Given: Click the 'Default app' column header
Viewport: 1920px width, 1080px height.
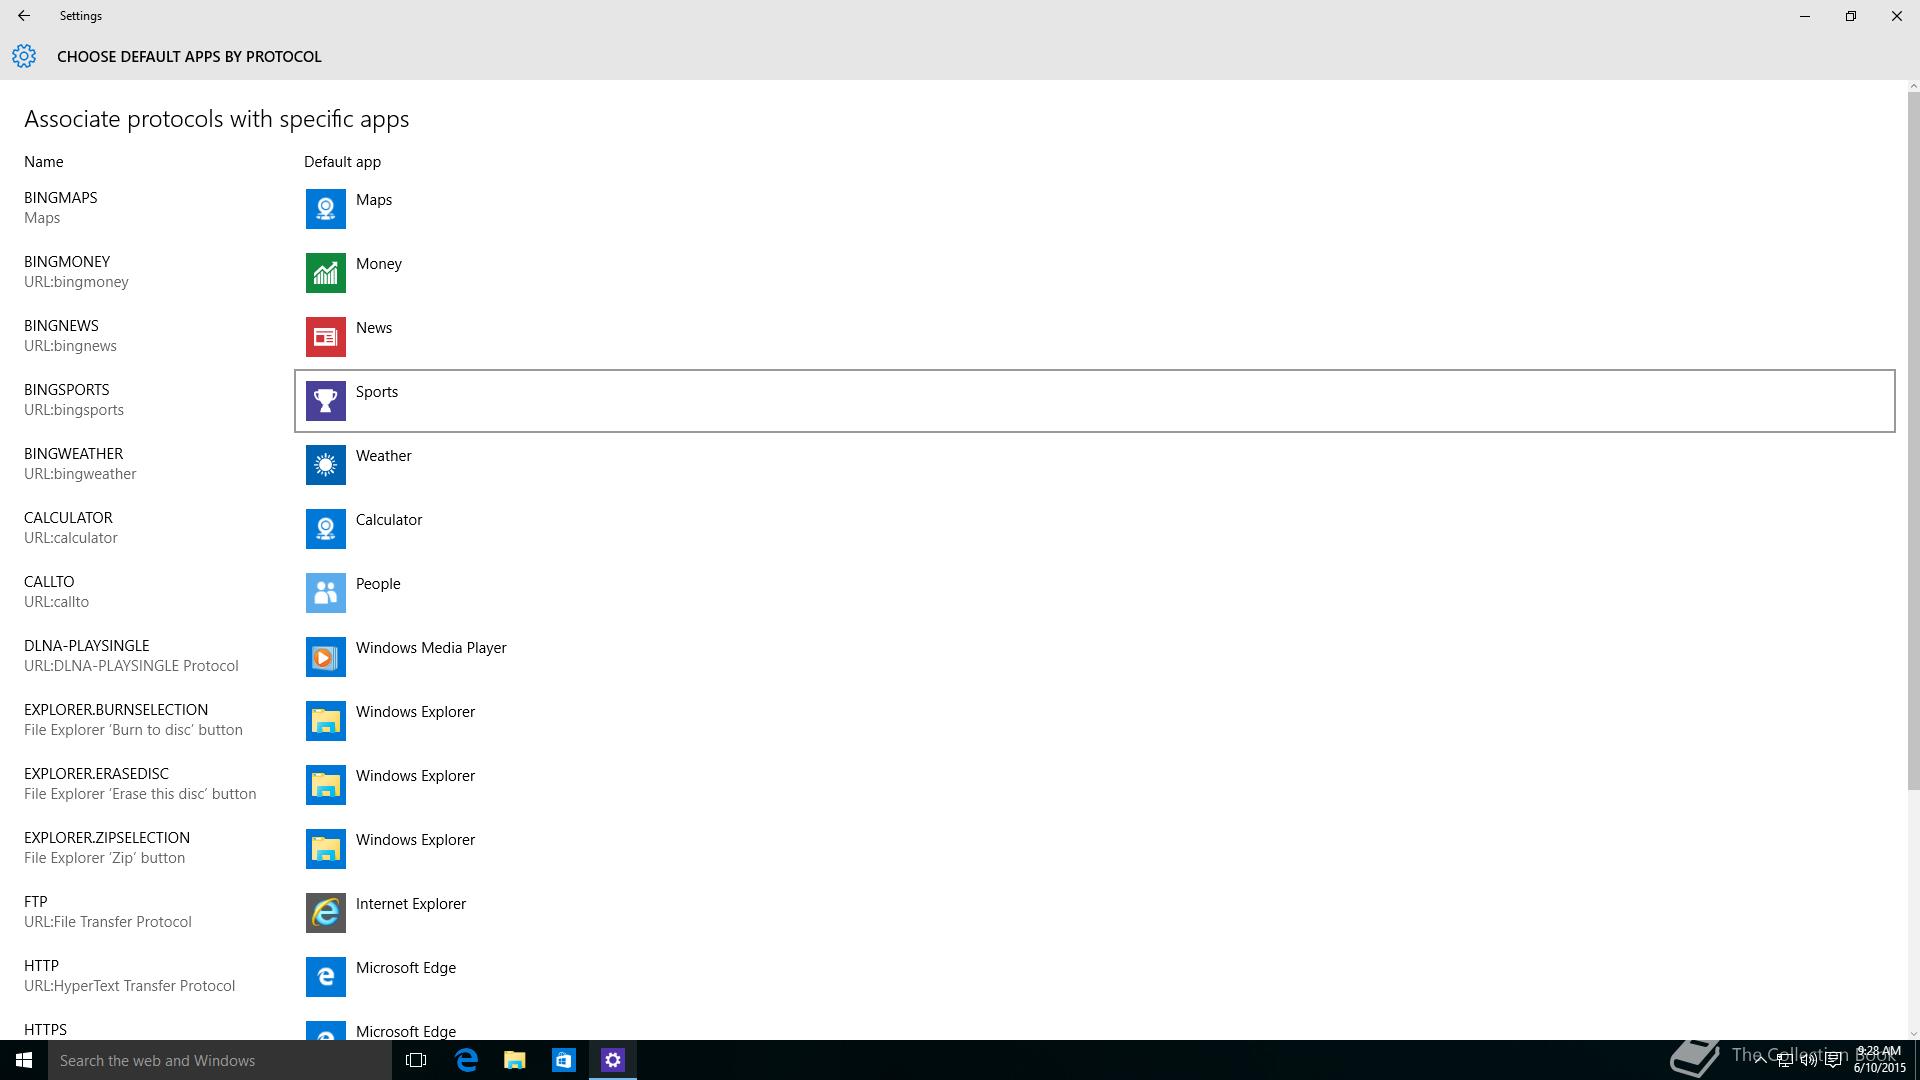Looking at the screenshot, I should [342, 162].
